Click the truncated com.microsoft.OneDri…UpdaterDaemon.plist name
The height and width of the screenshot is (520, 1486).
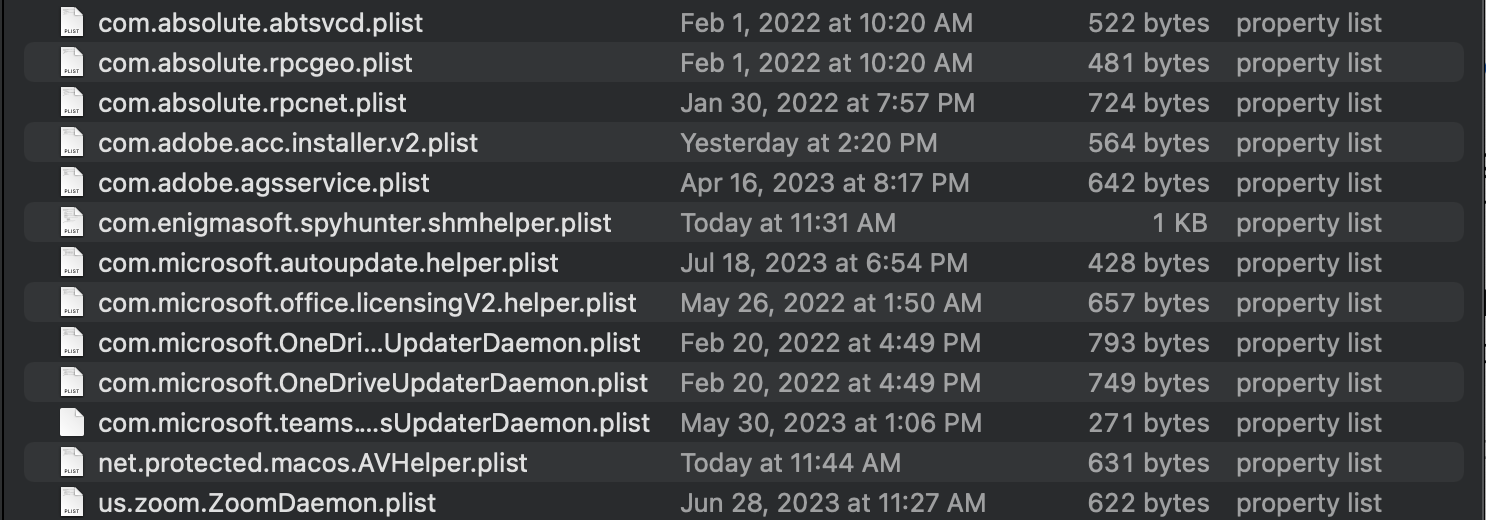pos(369,343)
